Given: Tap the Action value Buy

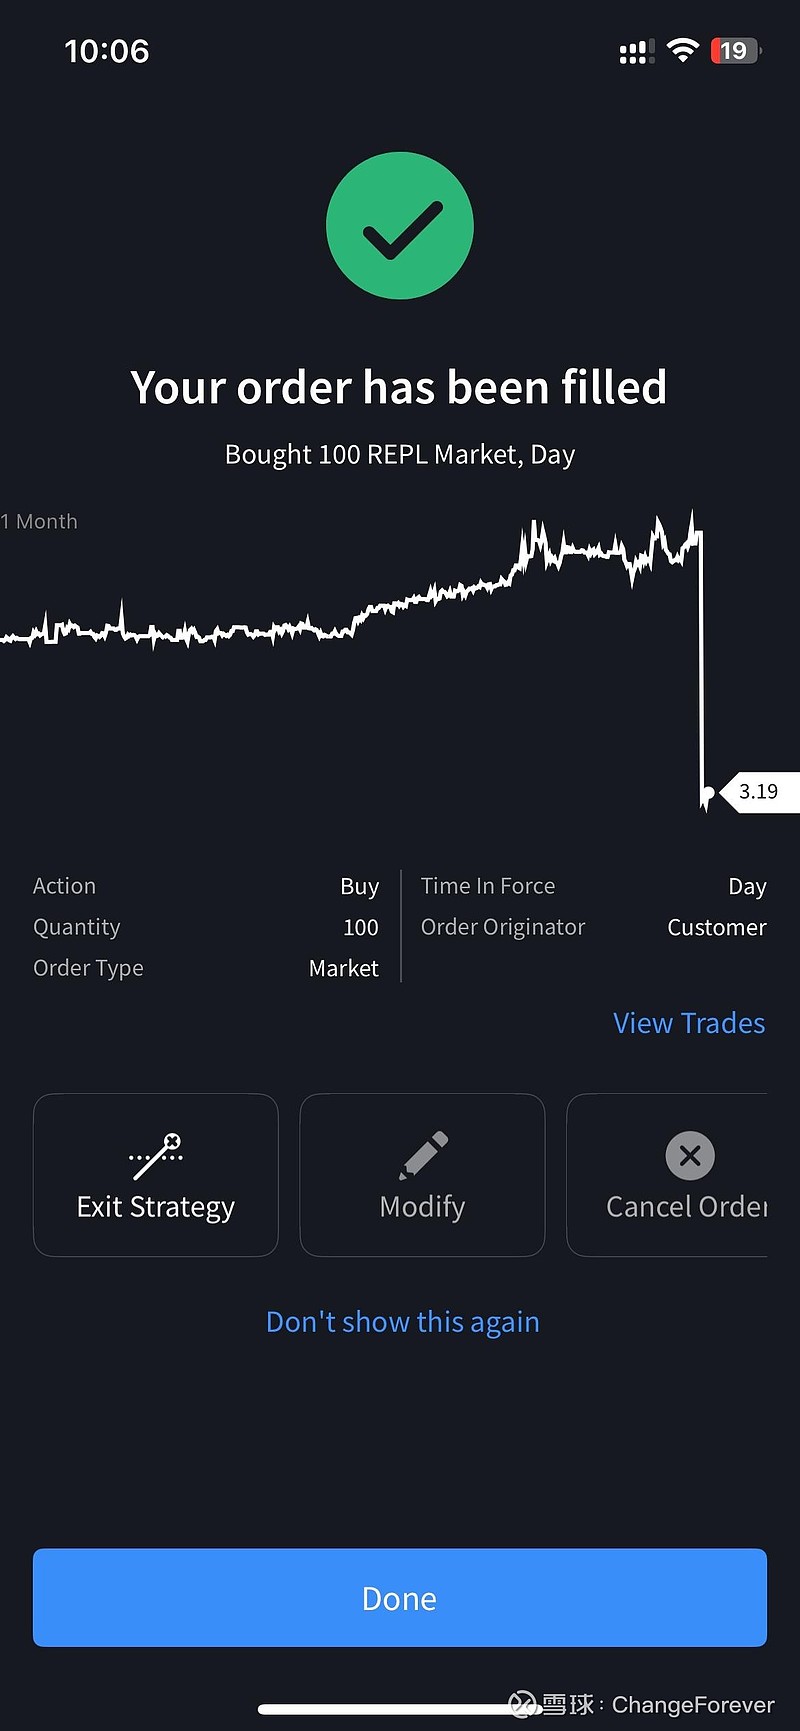Looking at the screenshot, I should click(359, 886).
